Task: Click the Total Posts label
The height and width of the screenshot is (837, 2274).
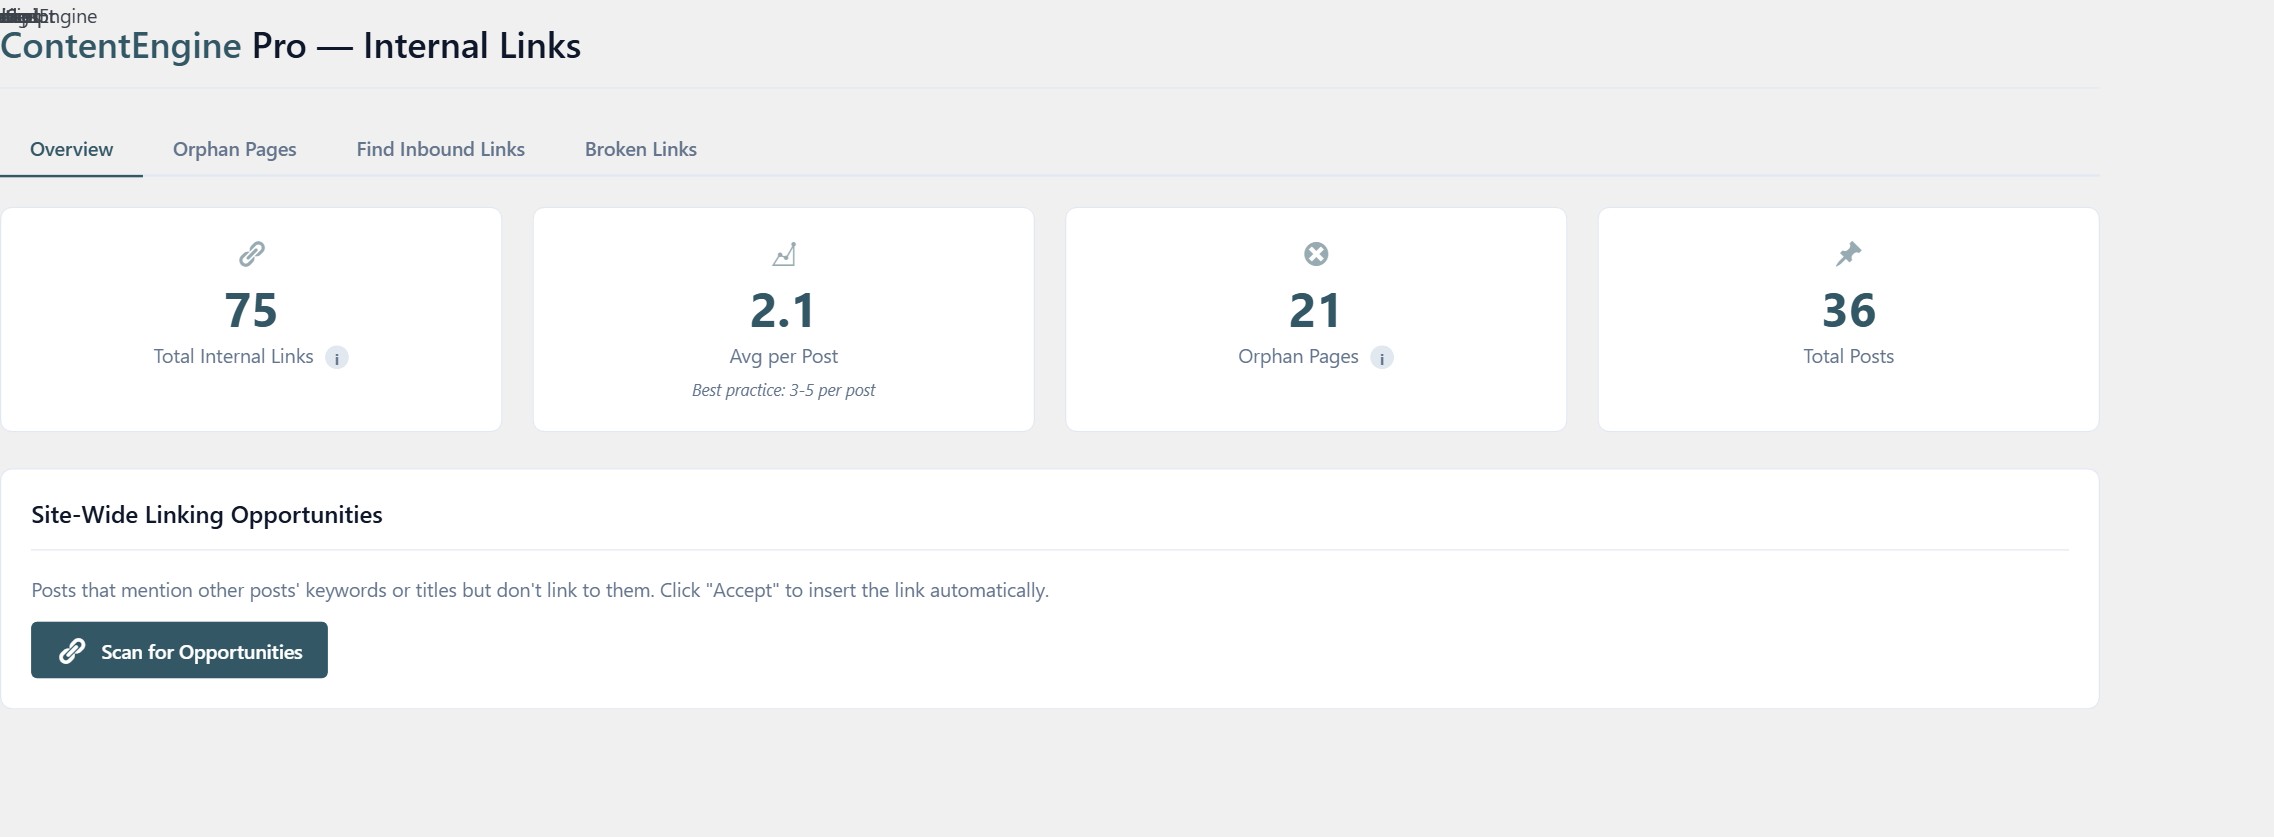Action: click(1848, 356)
